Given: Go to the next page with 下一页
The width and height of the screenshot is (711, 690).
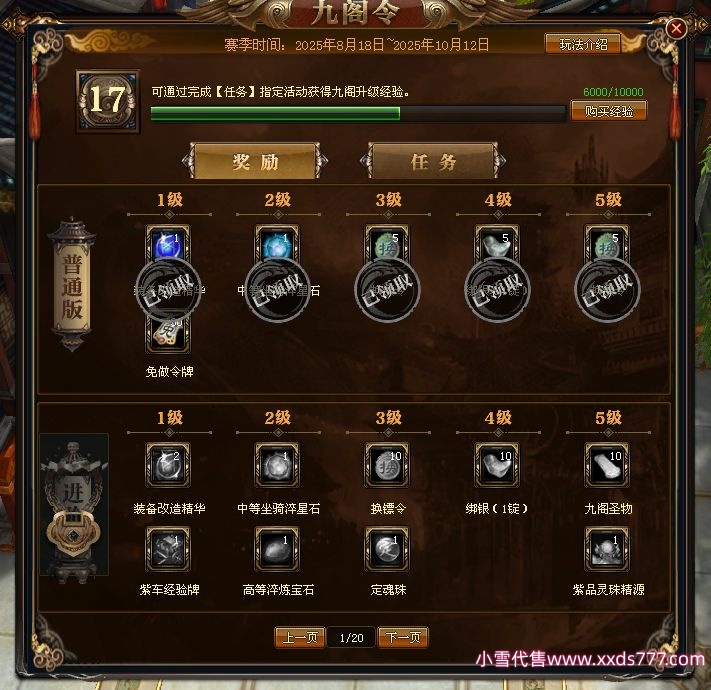Looking at the screenshot, I should (403, 637).
